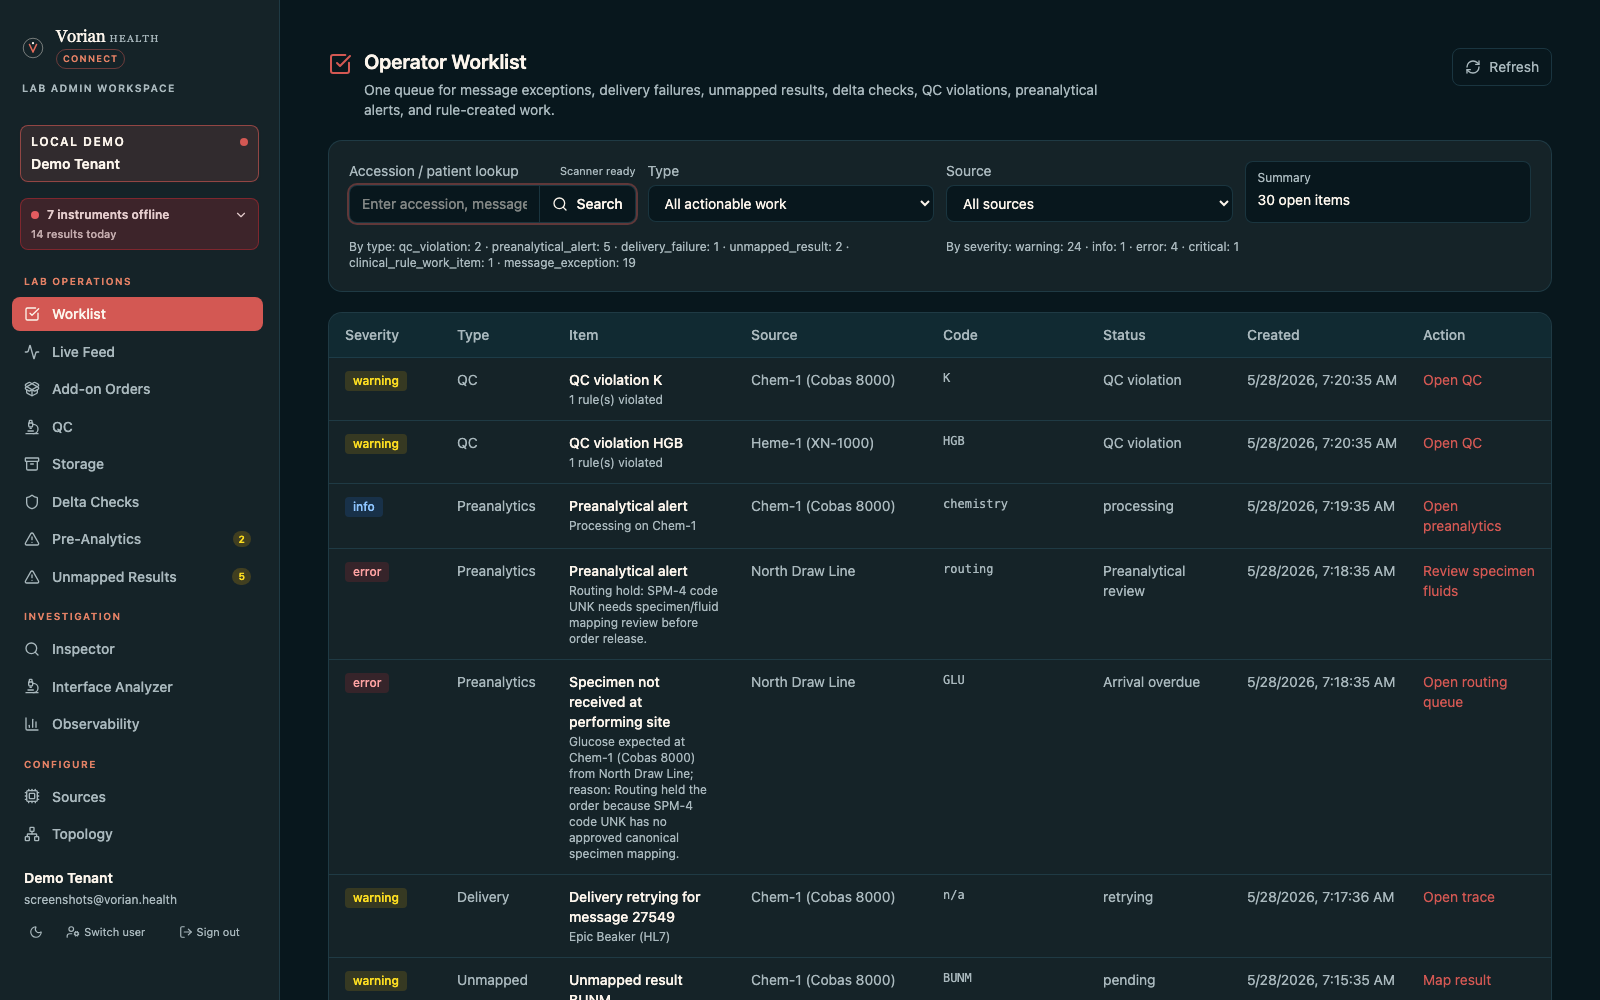Select the Local Demo tenant card
Image resolution: width=1600 pixels, height=1000 pixels.
pos(139,153)
